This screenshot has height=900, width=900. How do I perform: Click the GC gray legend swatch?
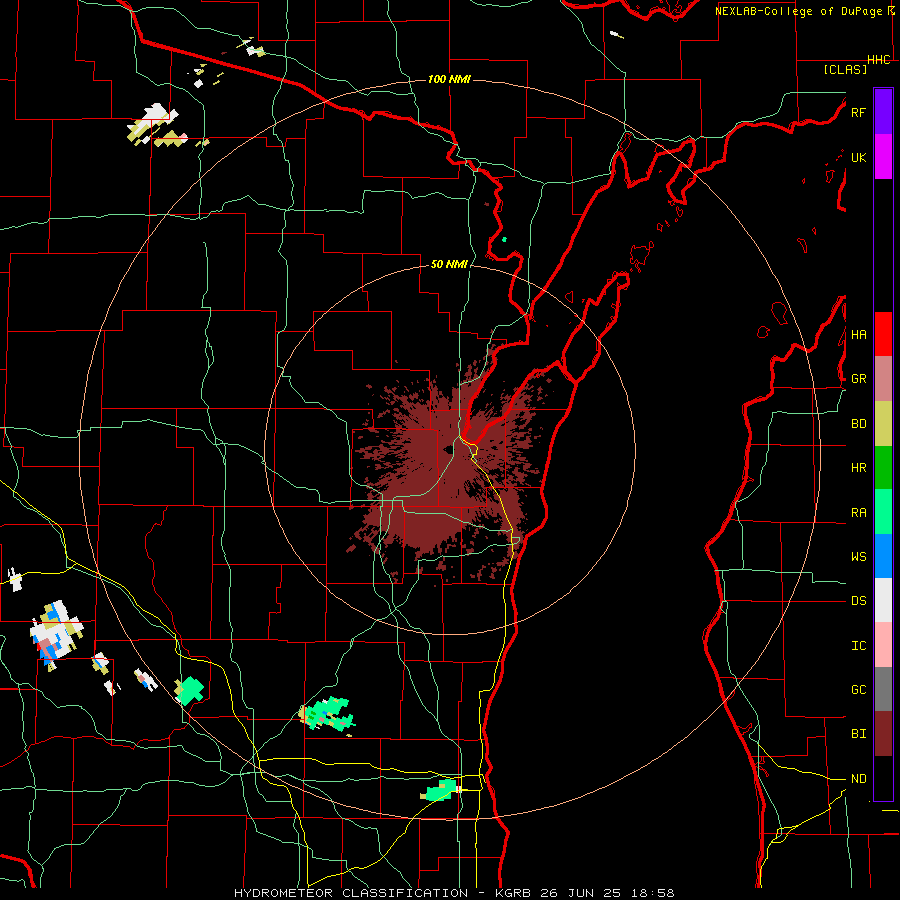[883, 689]
